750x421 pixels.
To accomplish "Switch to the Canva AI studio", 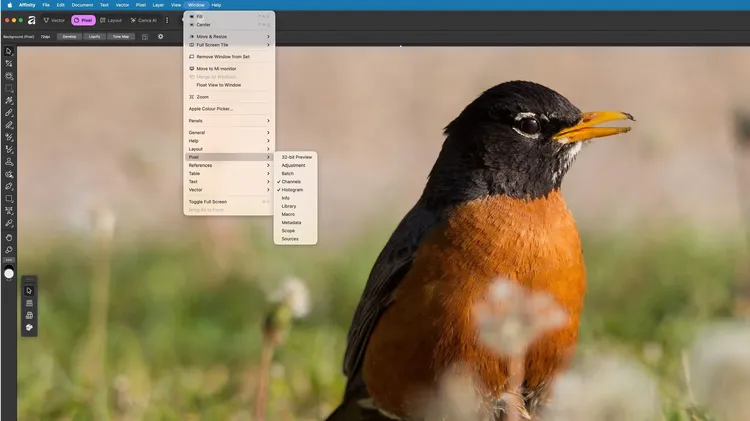I will point(143,20).
